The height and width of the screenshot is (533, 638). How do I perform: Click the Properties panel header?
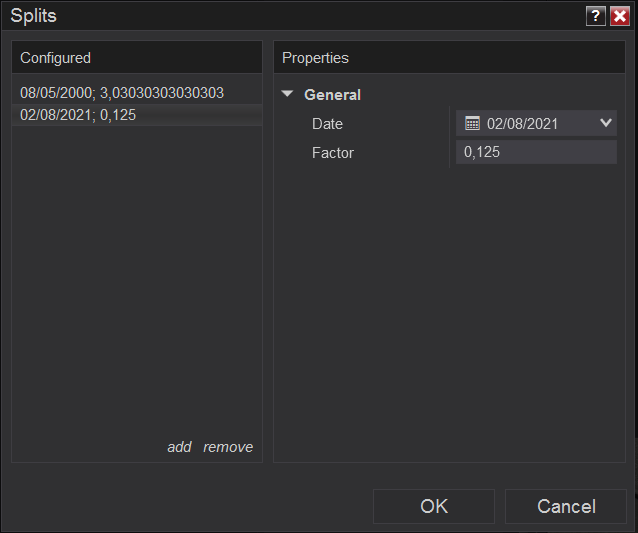click(315, 58)
